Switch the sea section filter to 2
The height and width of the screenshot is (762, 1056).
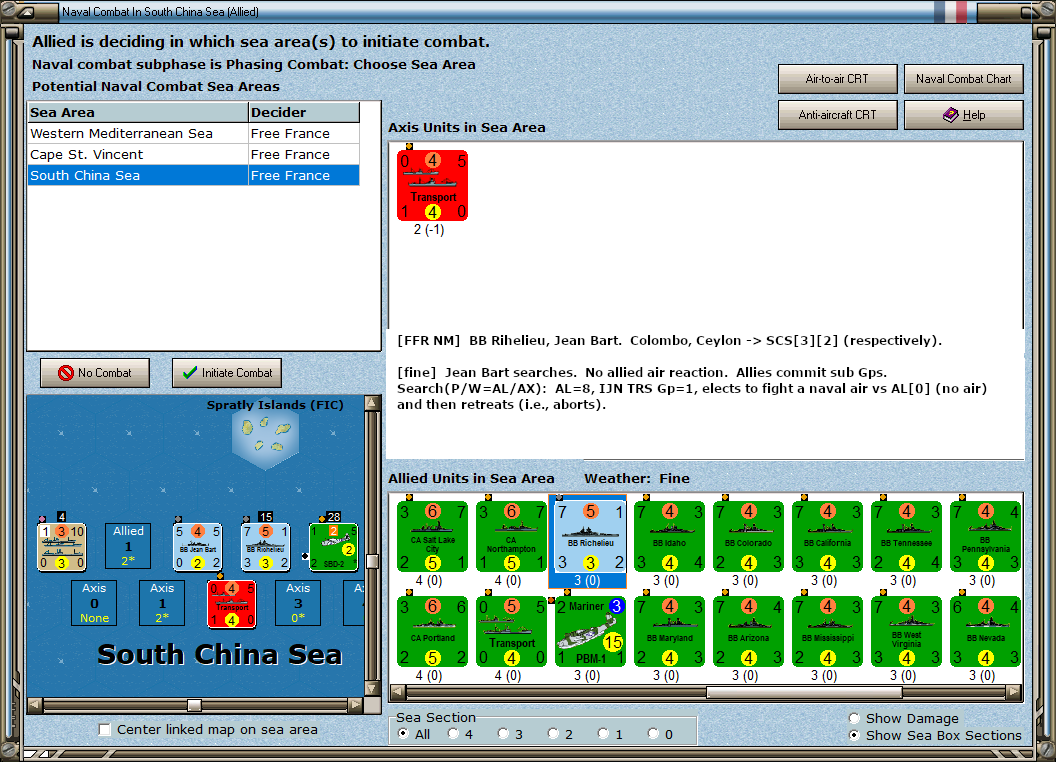[553, 734]
